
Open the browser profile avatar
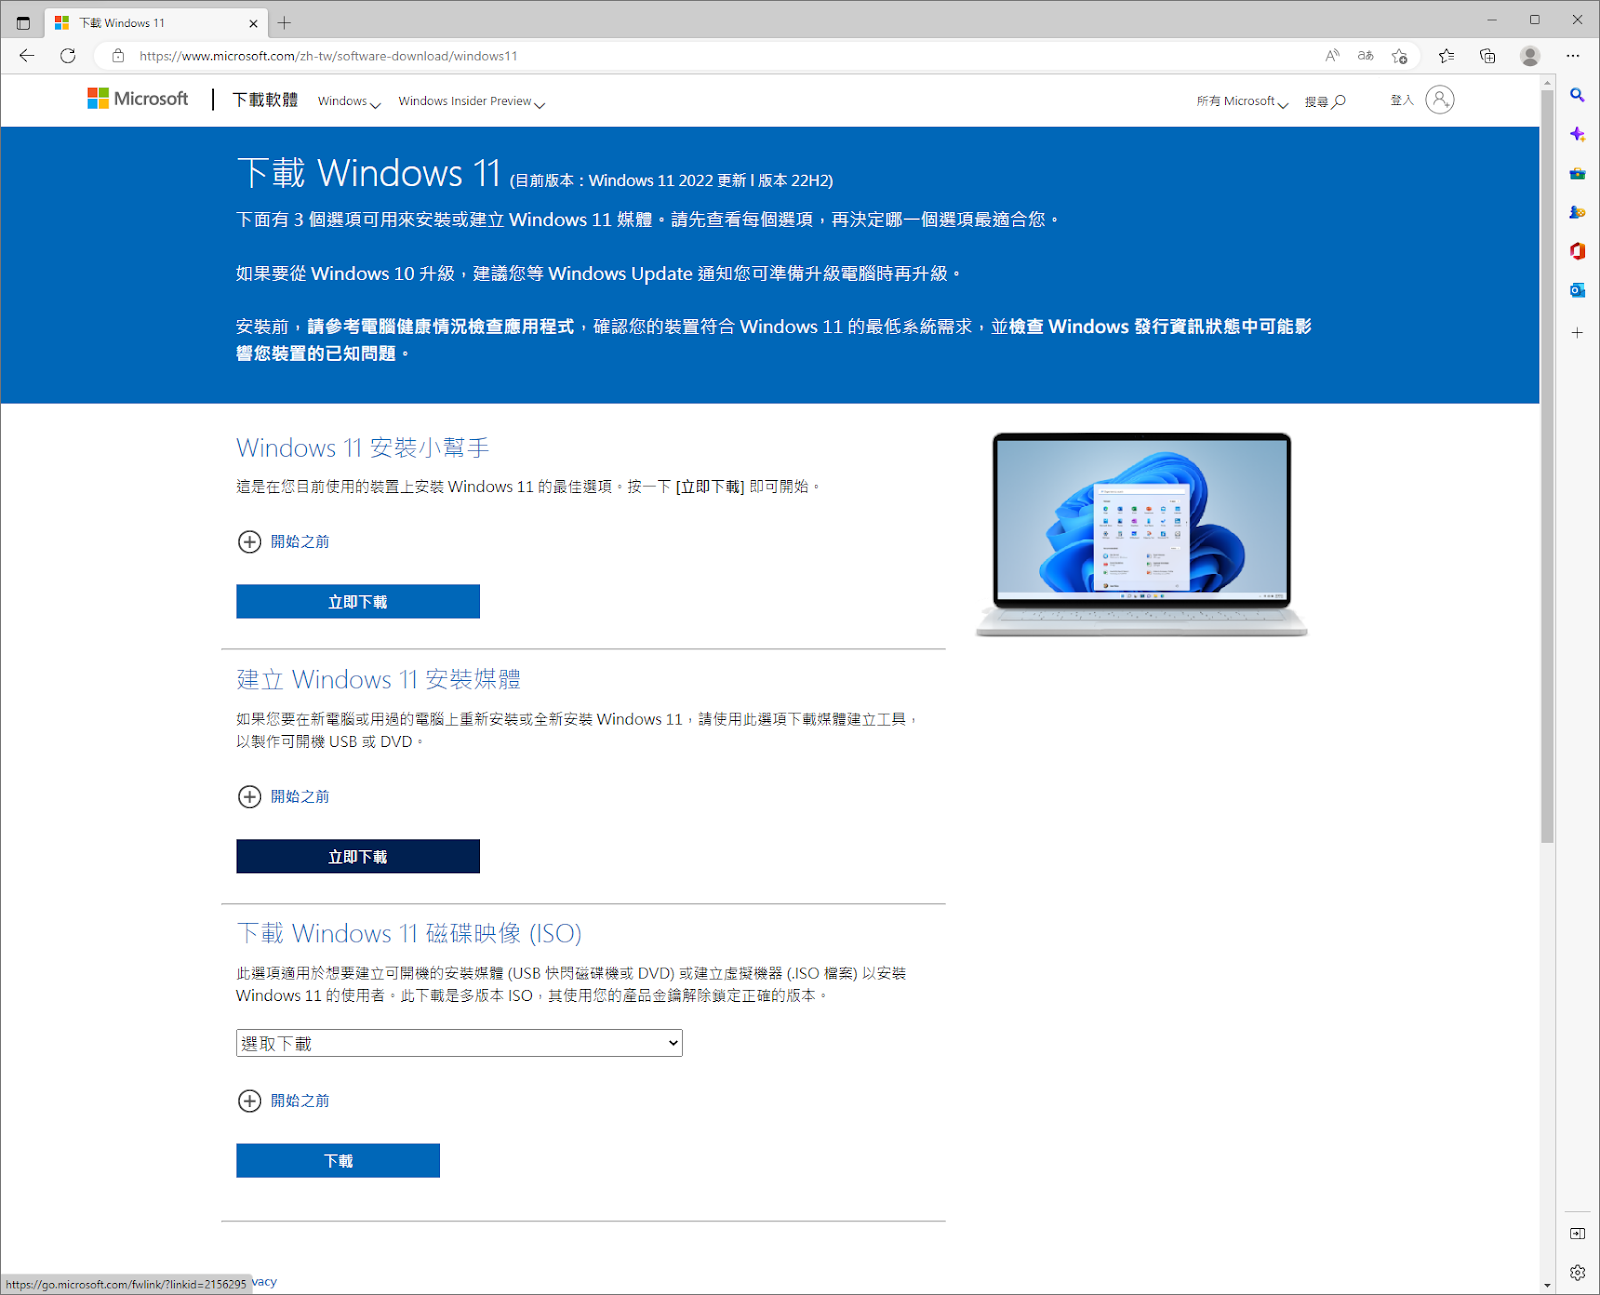[x=1530, y=56]
